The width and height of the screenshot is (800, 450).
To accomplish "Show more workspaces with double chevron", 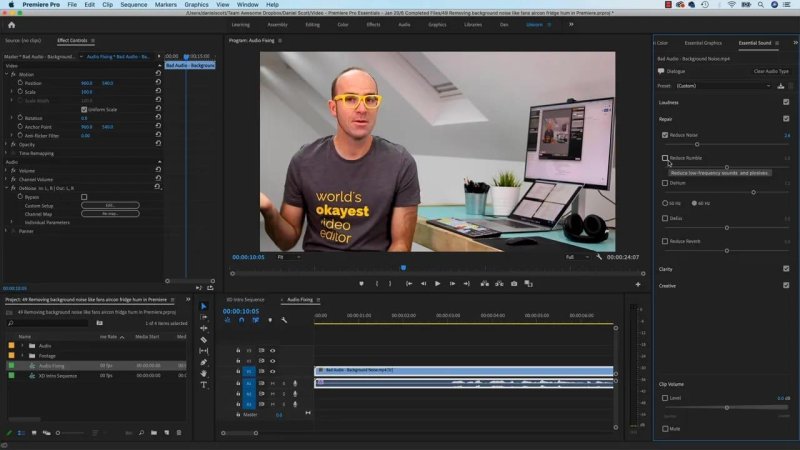I will [571, 24].
